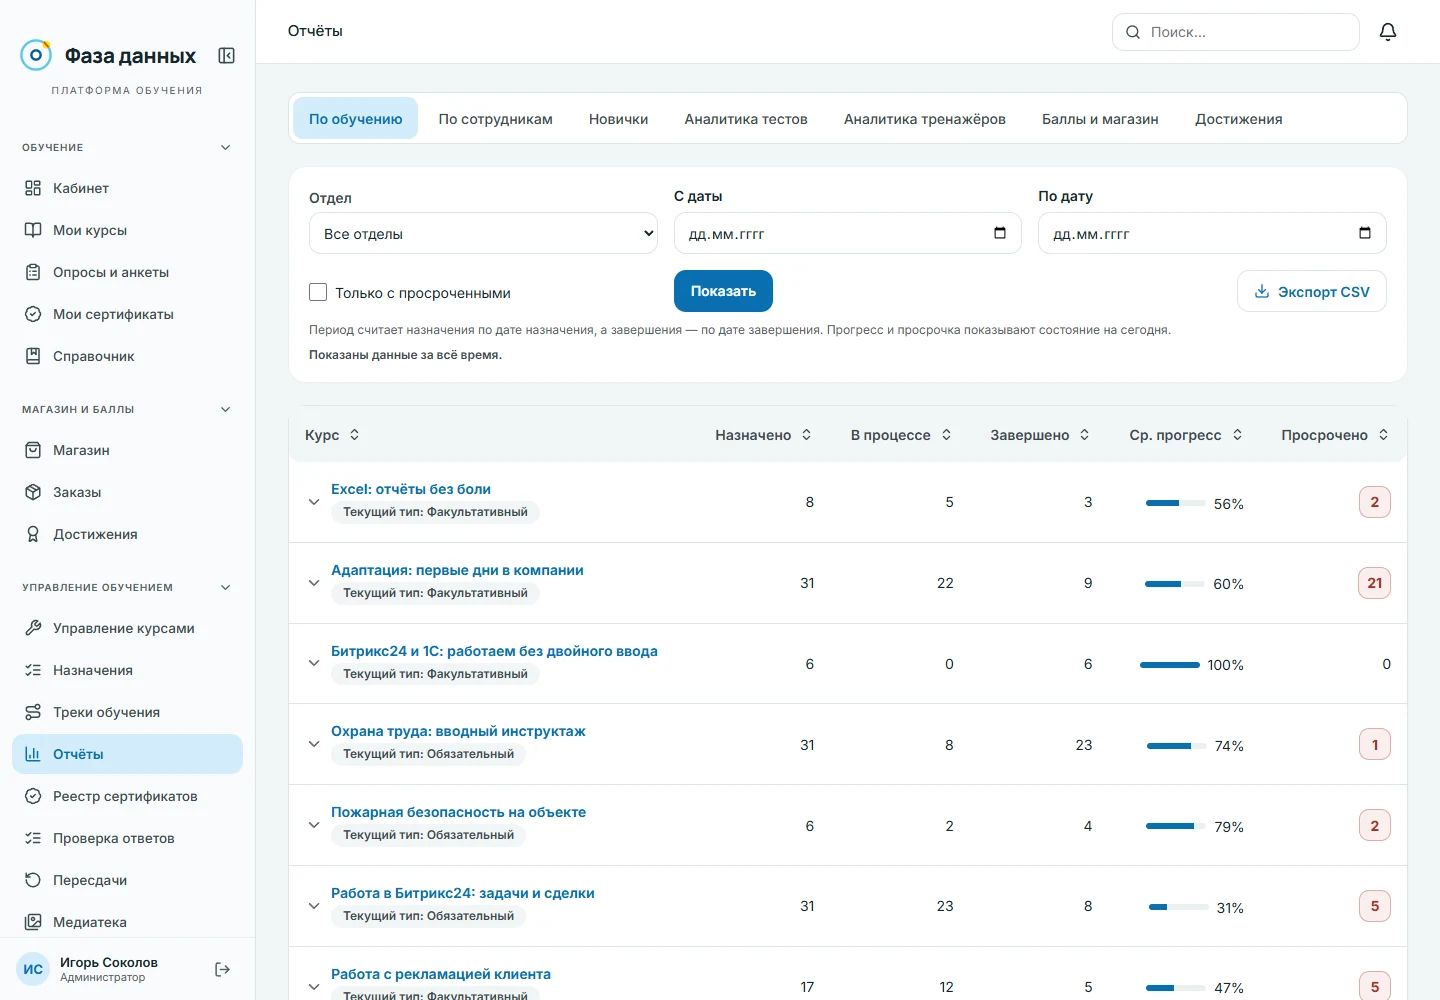The height and width of the screenshot is (1000, 1440).
Task: Open the Новички tab
Action: pyautogui.click(x=619, y=119)
